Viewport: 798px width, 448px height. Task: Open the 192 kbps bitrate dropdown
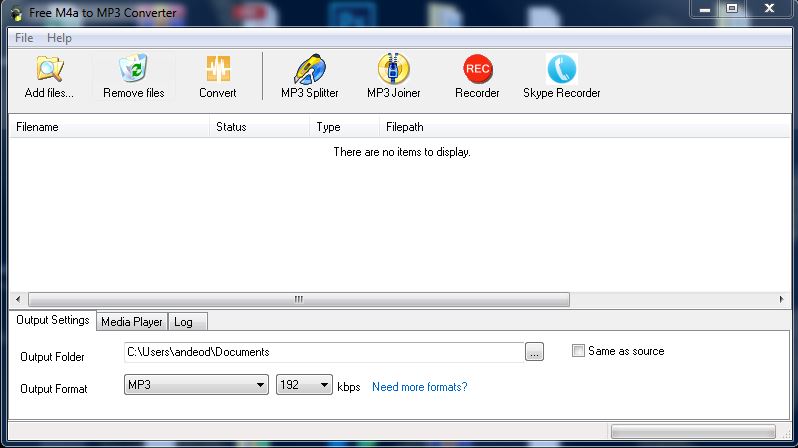[x=304, y=385]
